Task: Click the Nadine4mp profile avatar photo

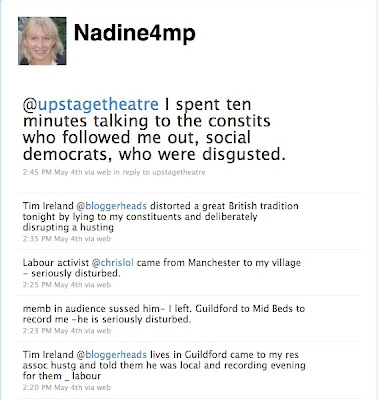Action: pyautogui.click(x=42, y=41)
